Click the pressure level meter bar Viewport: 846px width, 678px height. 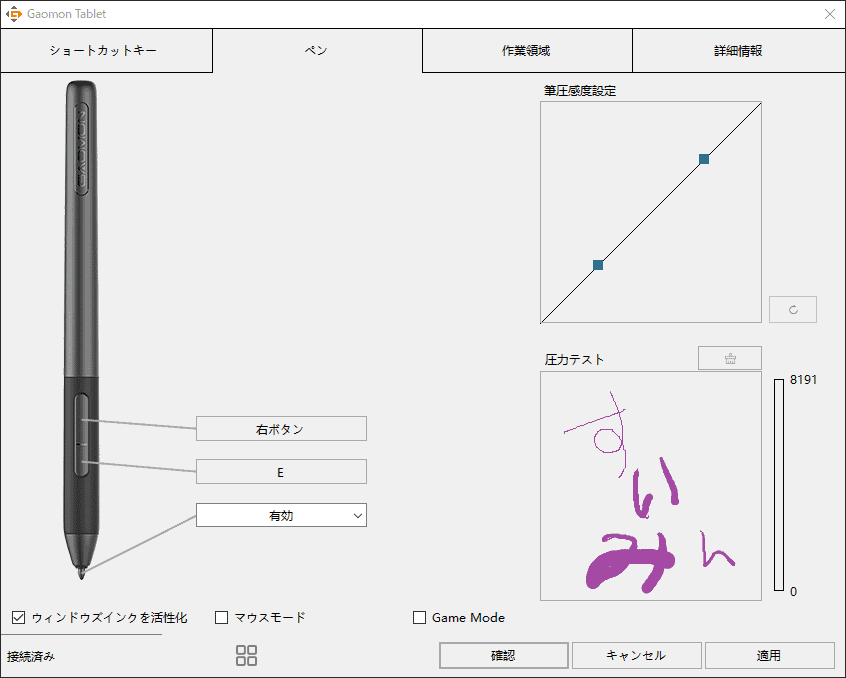pos(779,485)
